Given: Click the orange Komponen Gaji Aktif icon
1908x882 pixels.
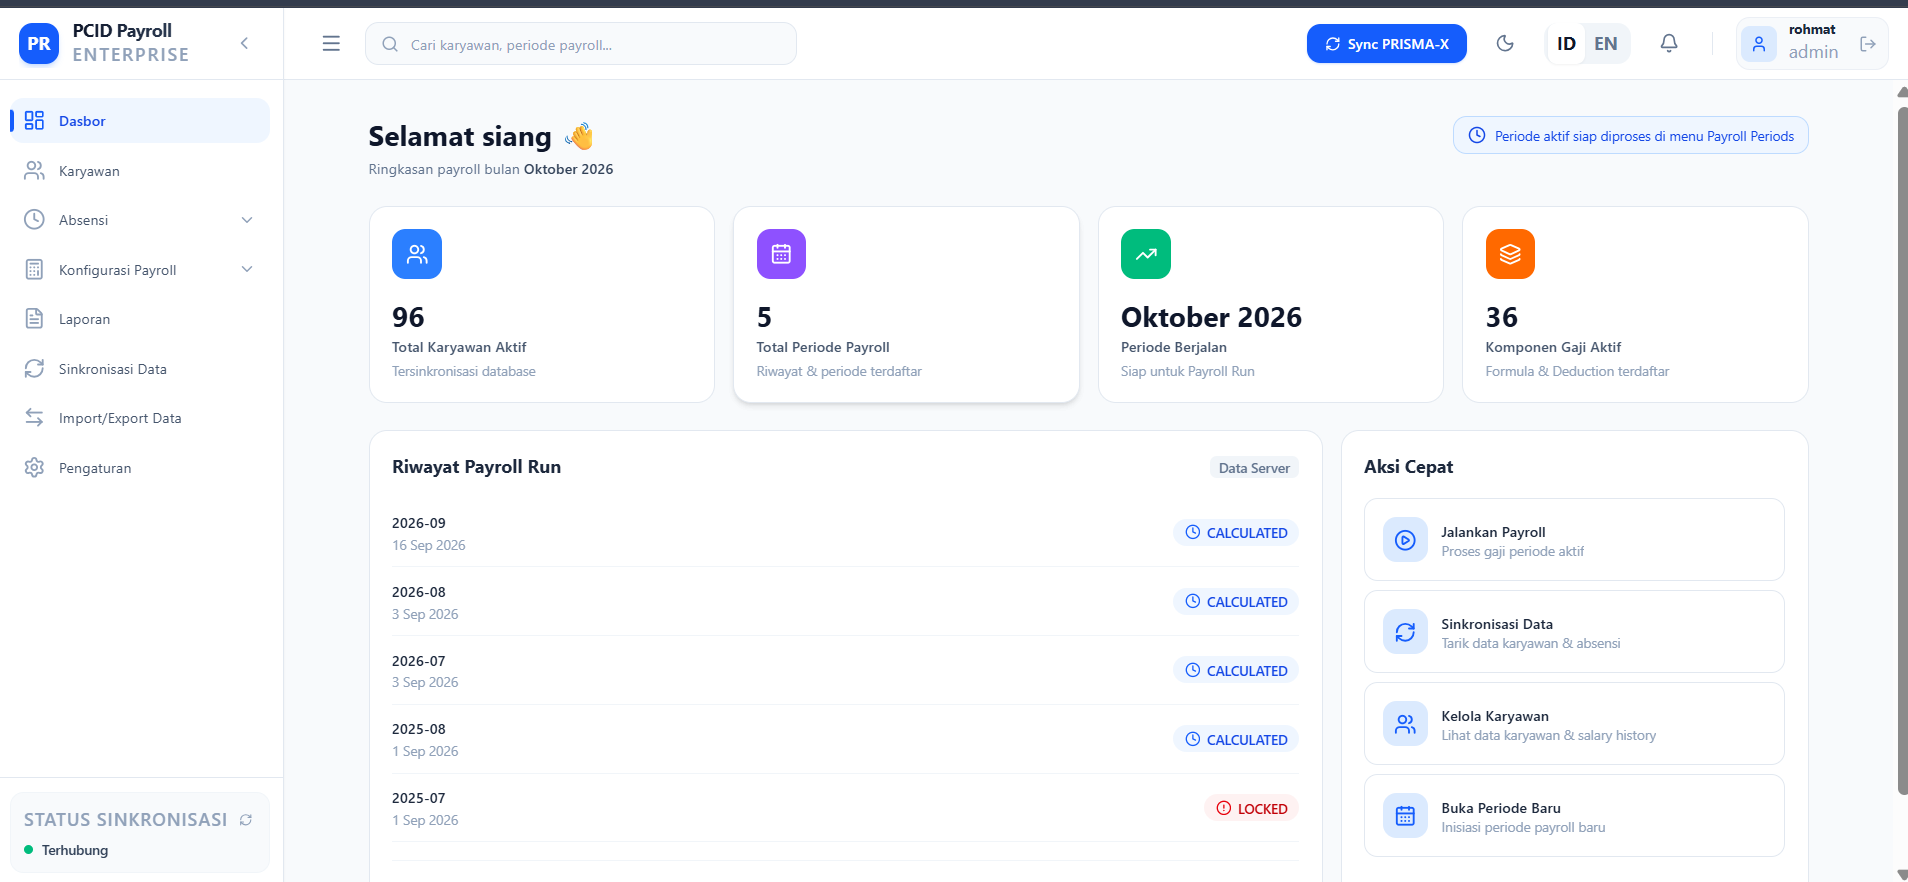Looking at the screenshot, I should click(x=1510, y=254).
